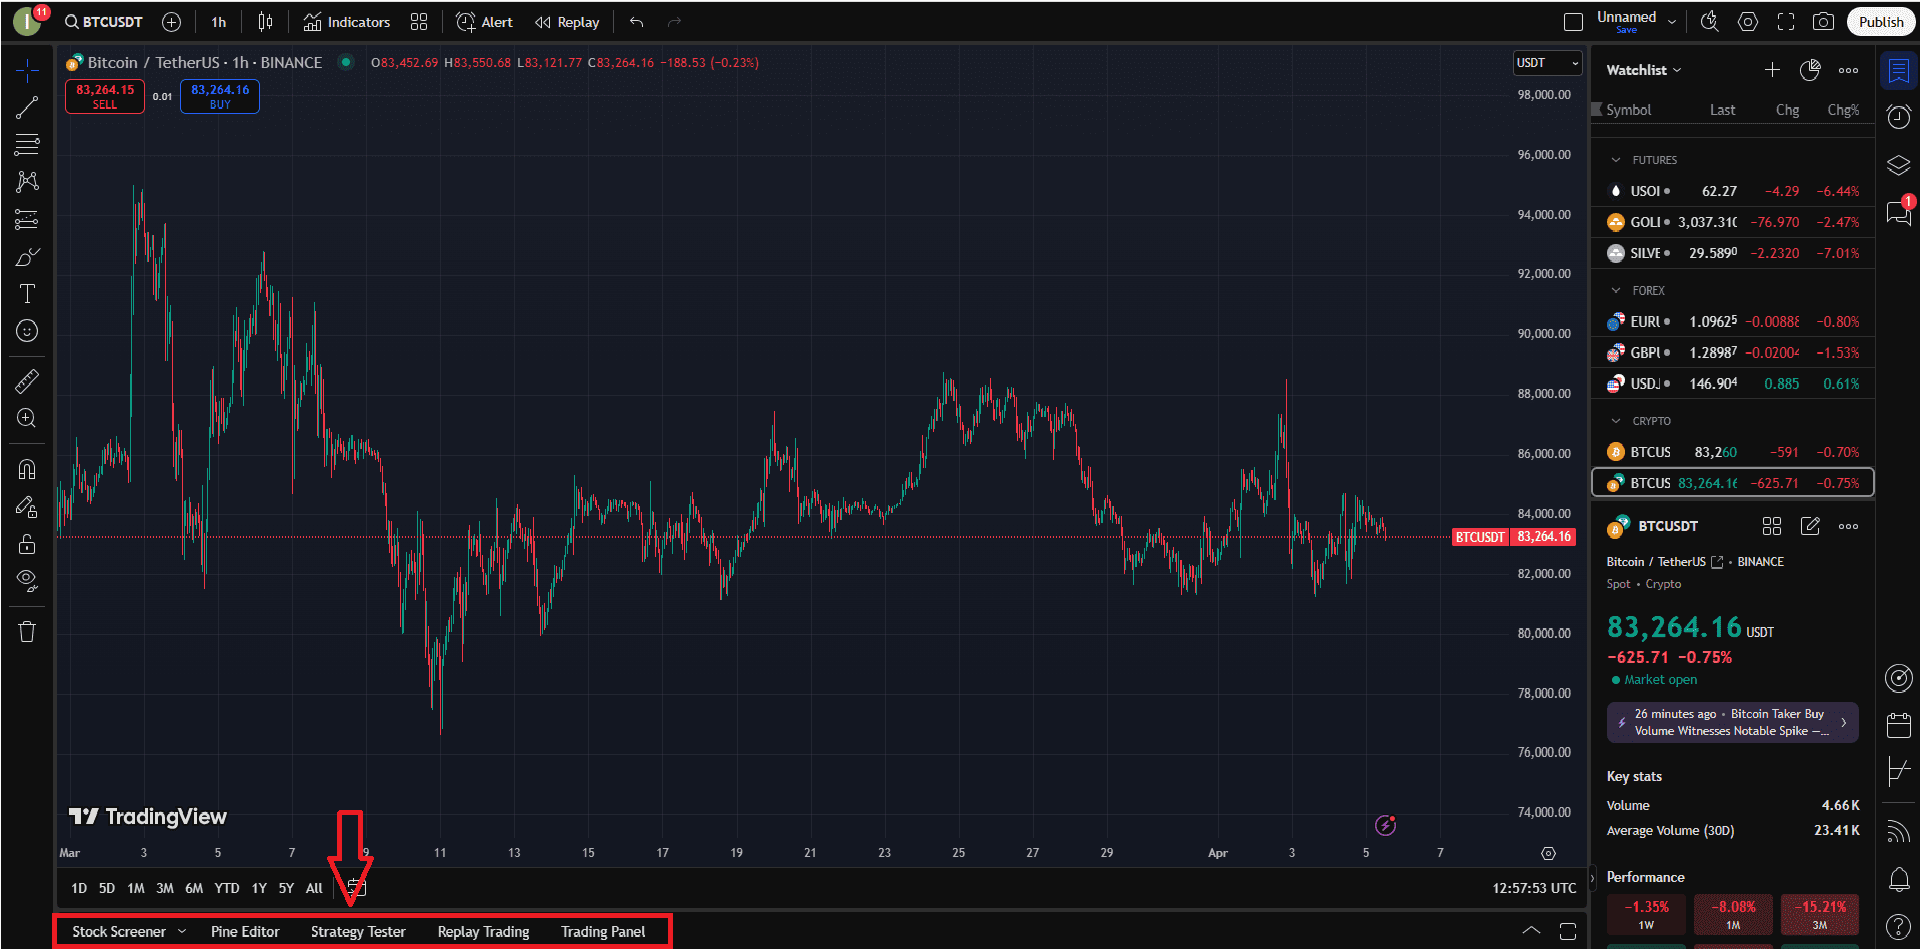Viewport: 1920px width, 949px height.
Task: Hide all drawings with eye icon
Action: [x=27, y=581]
